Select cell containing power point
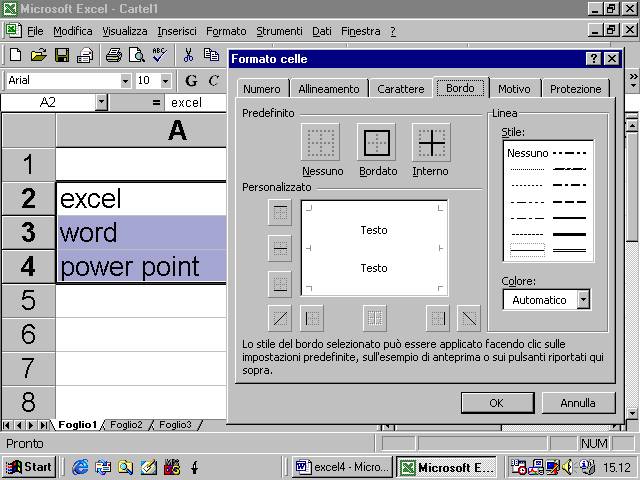The height and width of the screenshot is (480, 640). (141, 267)
